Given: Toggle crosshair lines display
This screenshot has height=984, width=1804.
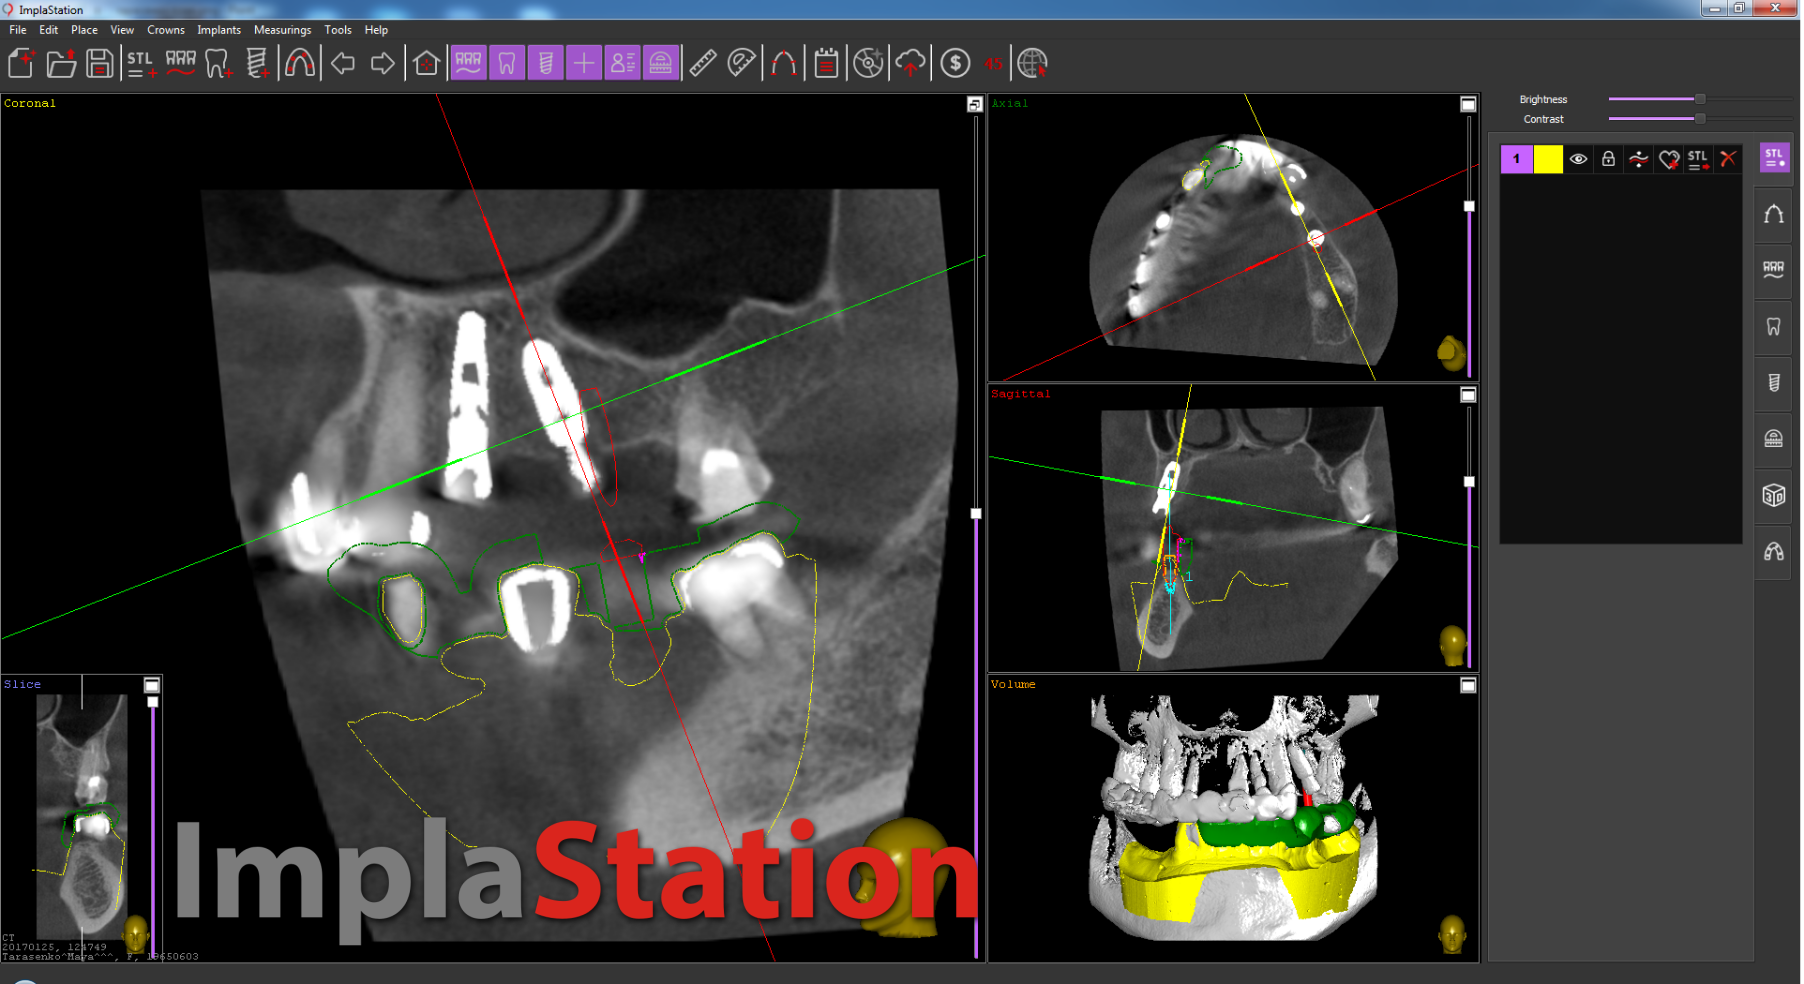Looking at the screenshot, I should pos(583,64).
